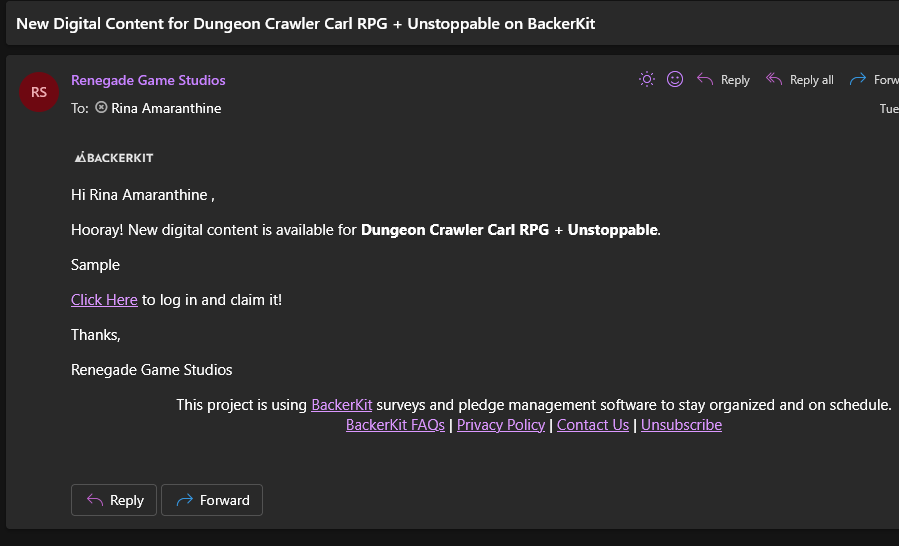Open the Contact Us link
Screen dimensions: 899x546
pyautogui.click(x=593, y=425)
